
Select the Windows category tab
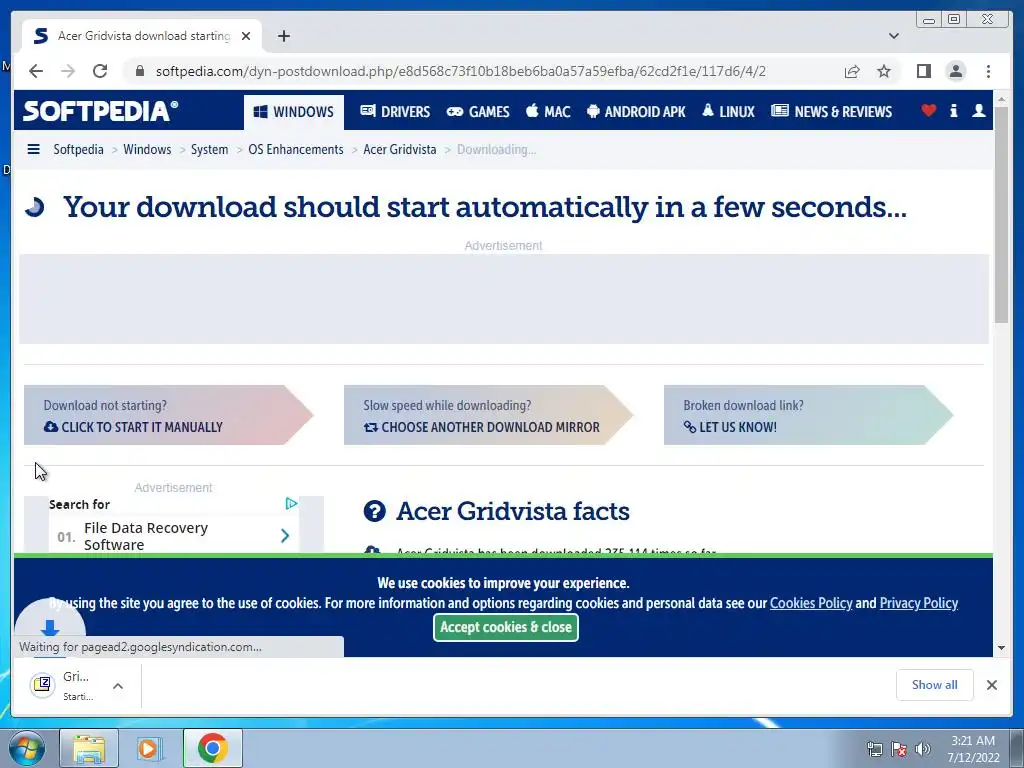point(294,112)
